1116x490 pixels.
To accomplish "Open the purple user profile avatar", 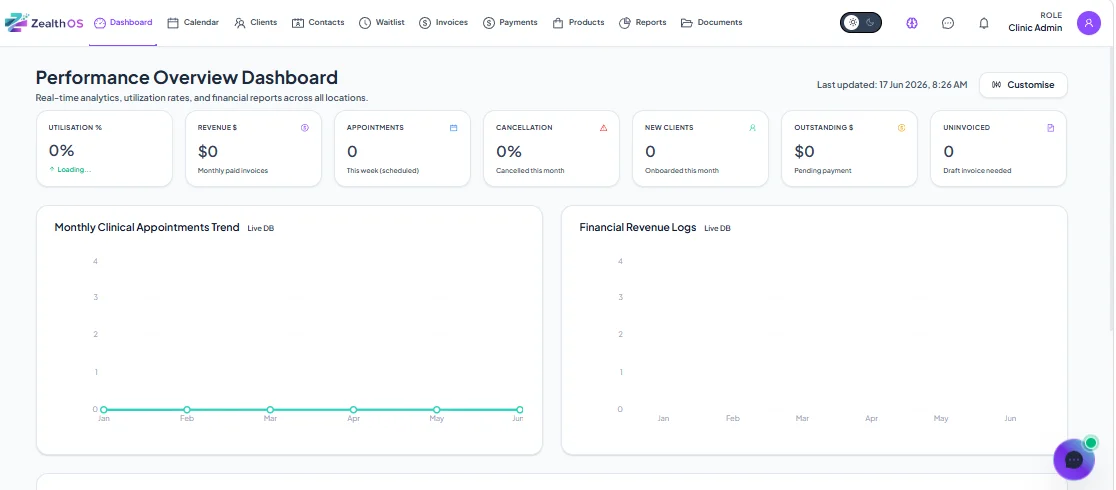I will (x=1088, y=23).
